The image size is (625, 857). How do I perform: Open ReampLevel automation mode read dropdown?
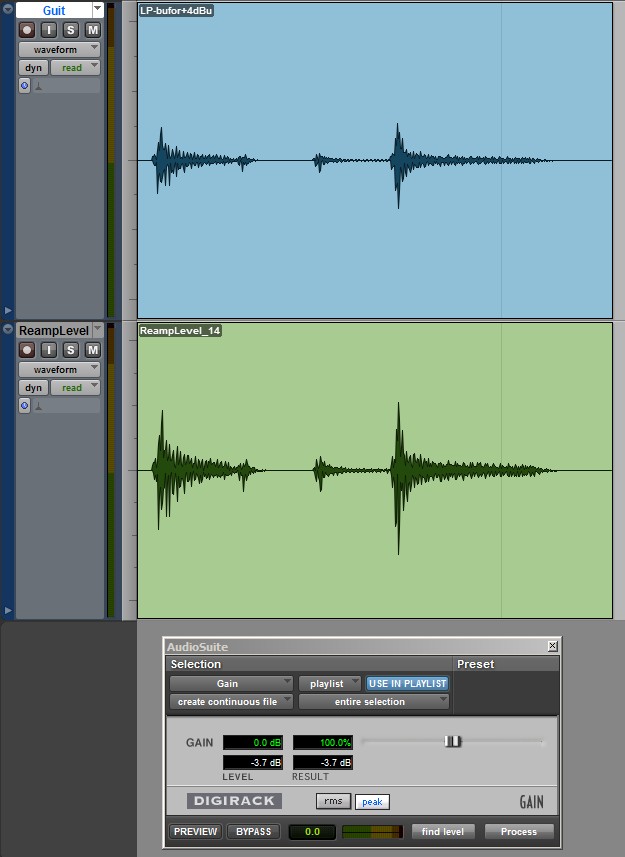pyautogui.click(x=77, y=388)
